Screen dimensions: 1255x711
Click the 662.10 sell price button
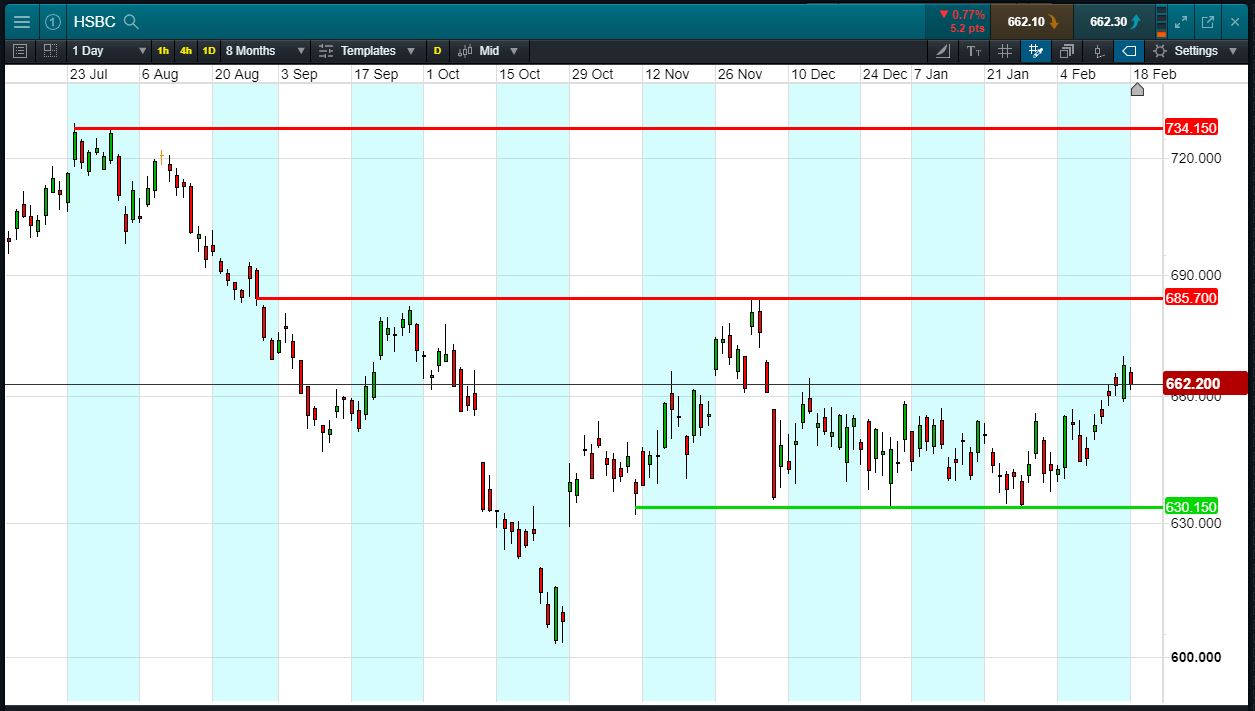1030,22
